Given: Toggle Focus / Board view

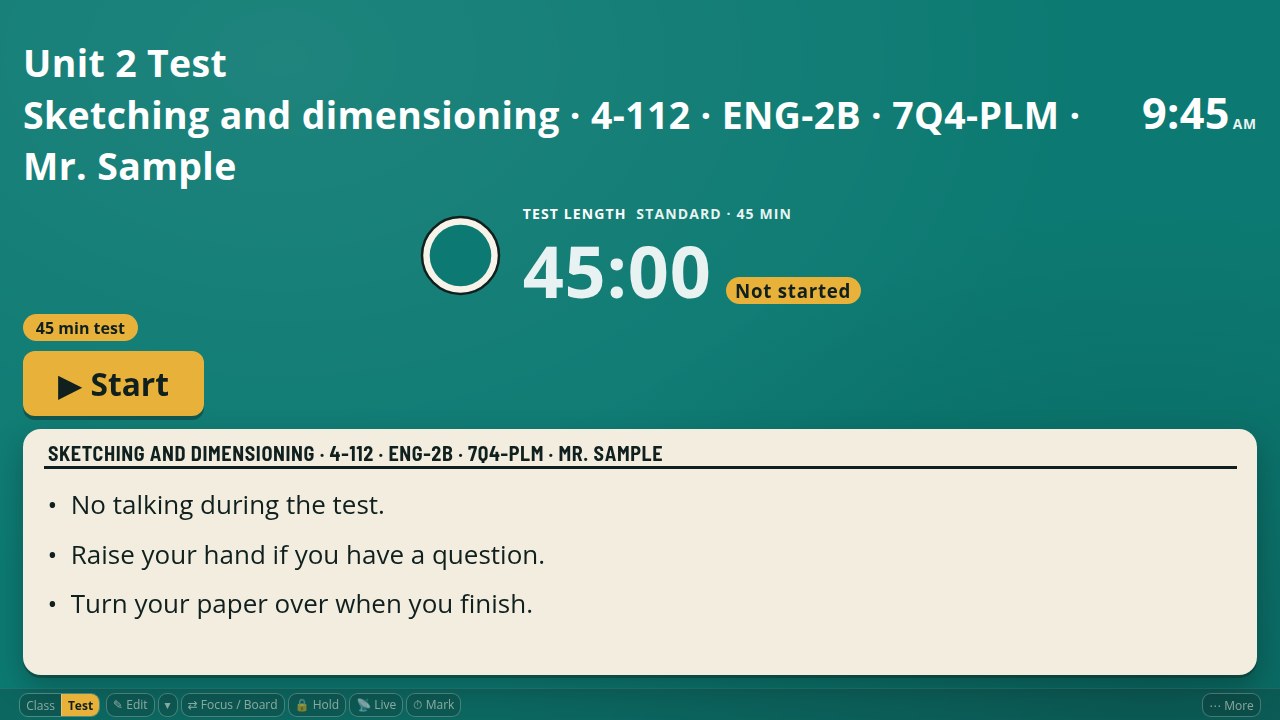Looking at the screenshot, I should (x=232, y=705).
